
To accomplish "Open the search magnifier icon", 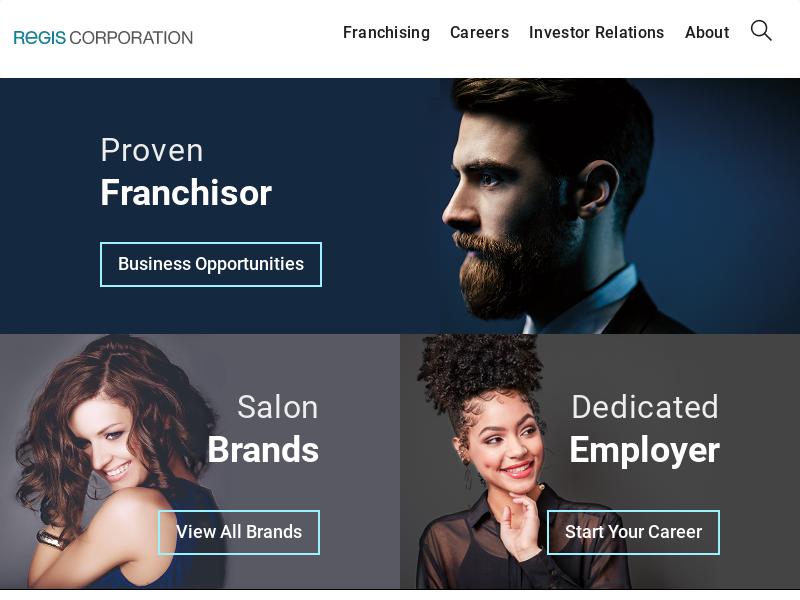I will click(761, 31).
